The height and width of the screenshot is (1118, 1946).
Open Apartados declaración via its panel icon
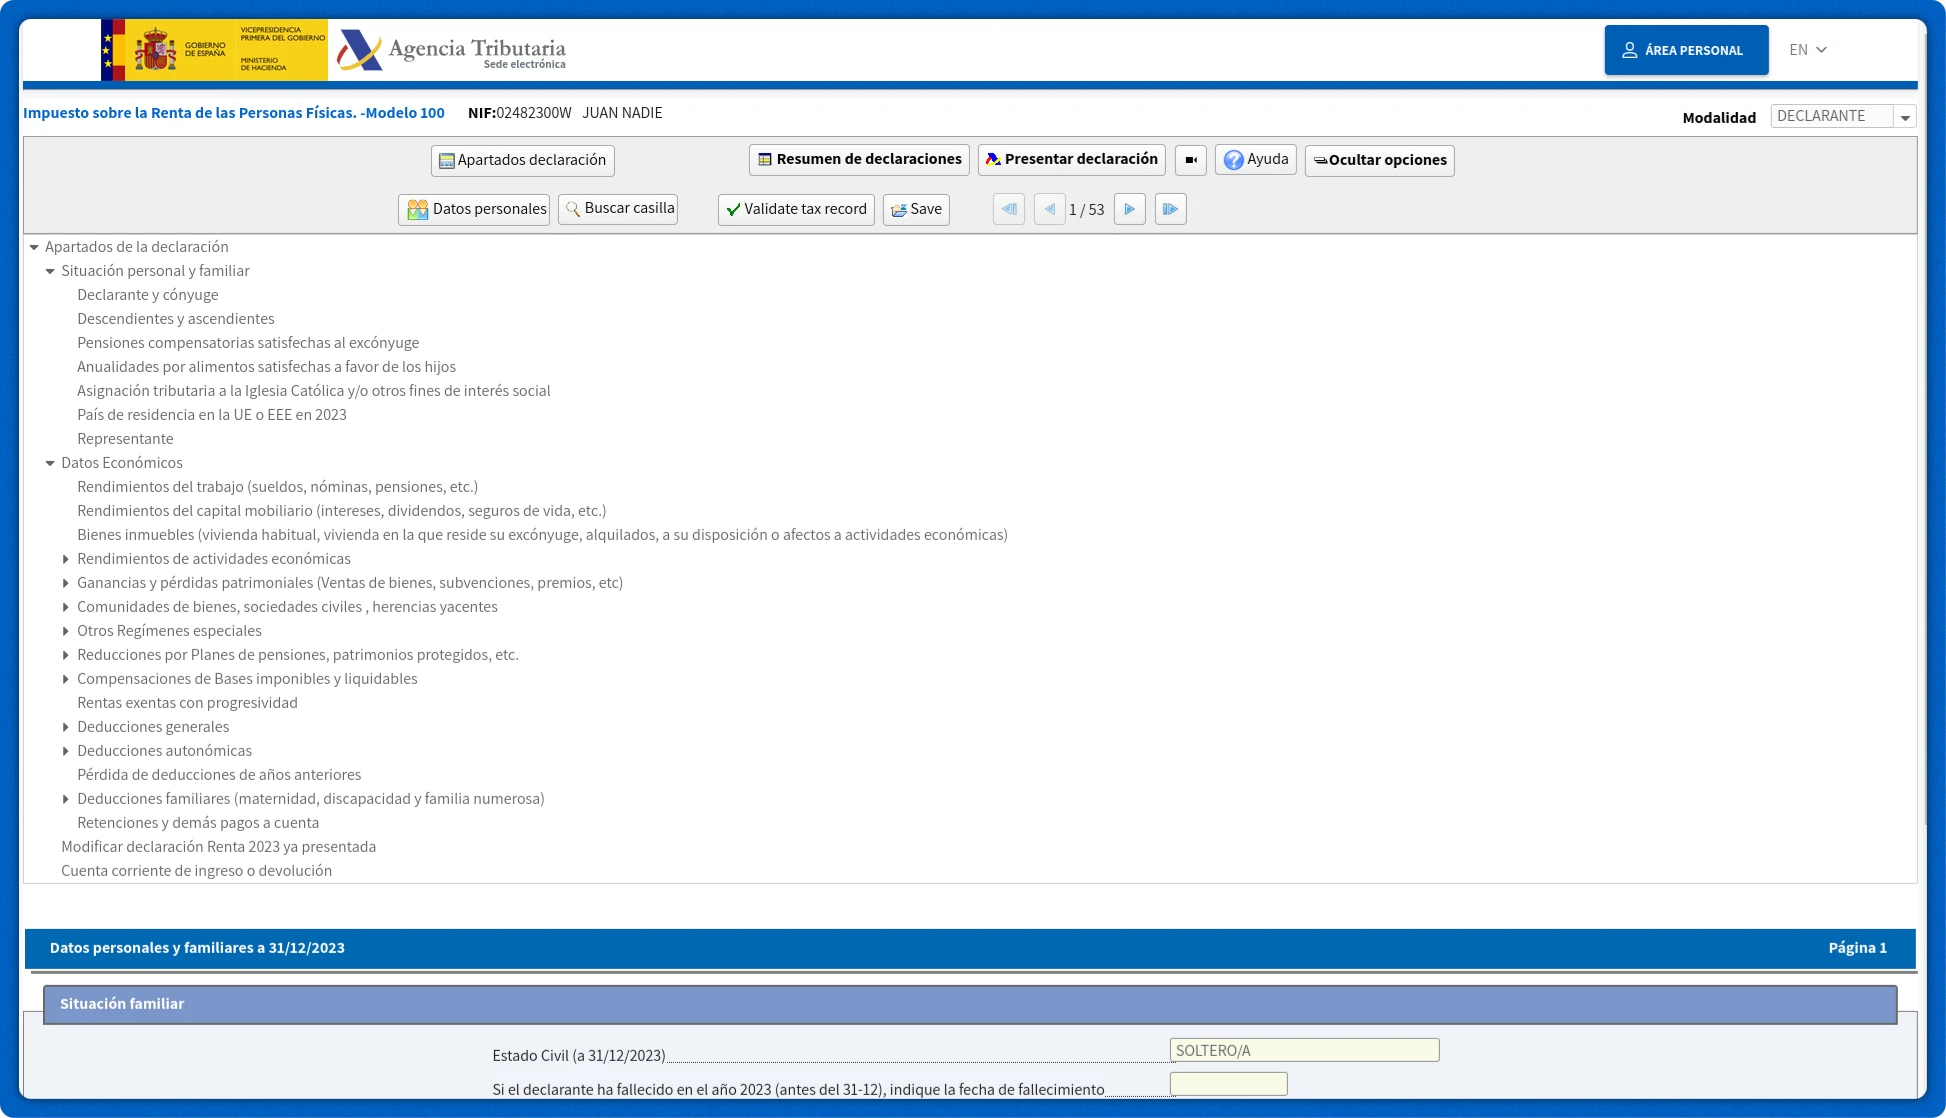[446, 160]
